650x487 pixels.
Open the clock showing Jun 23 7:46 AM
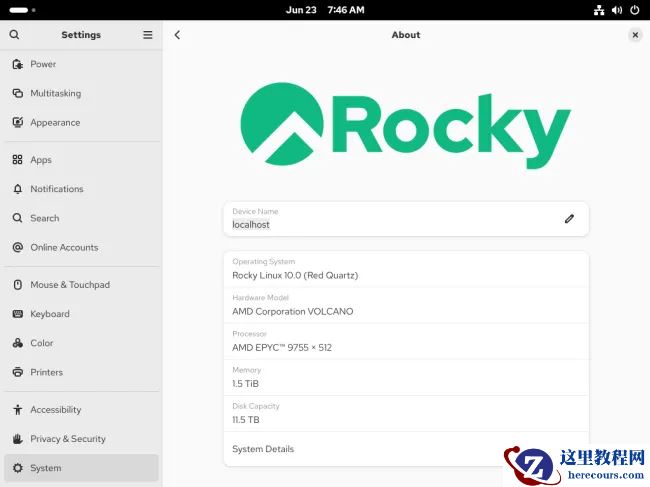[325, 10]
